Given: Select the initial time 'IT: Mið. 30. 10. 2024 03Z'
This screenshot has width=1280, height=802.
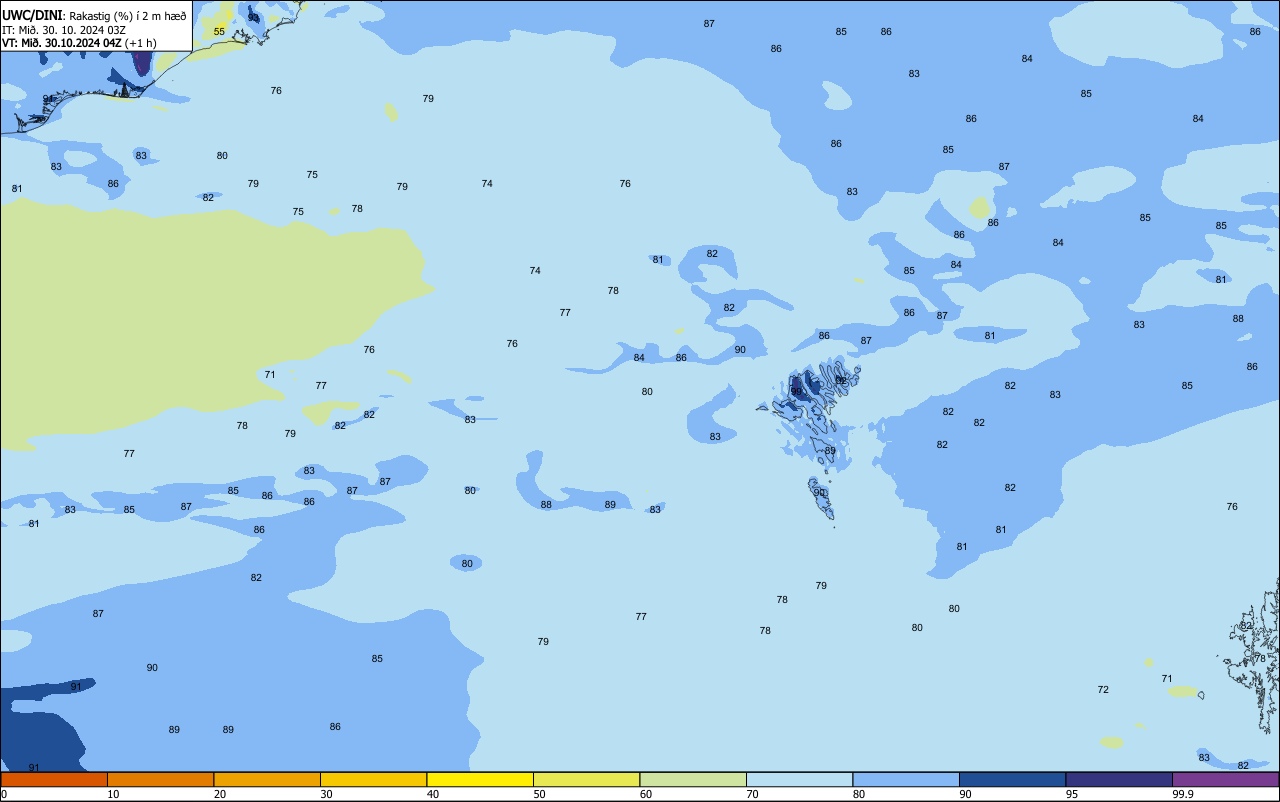Looking at the screenshot, I should [64, 29].
